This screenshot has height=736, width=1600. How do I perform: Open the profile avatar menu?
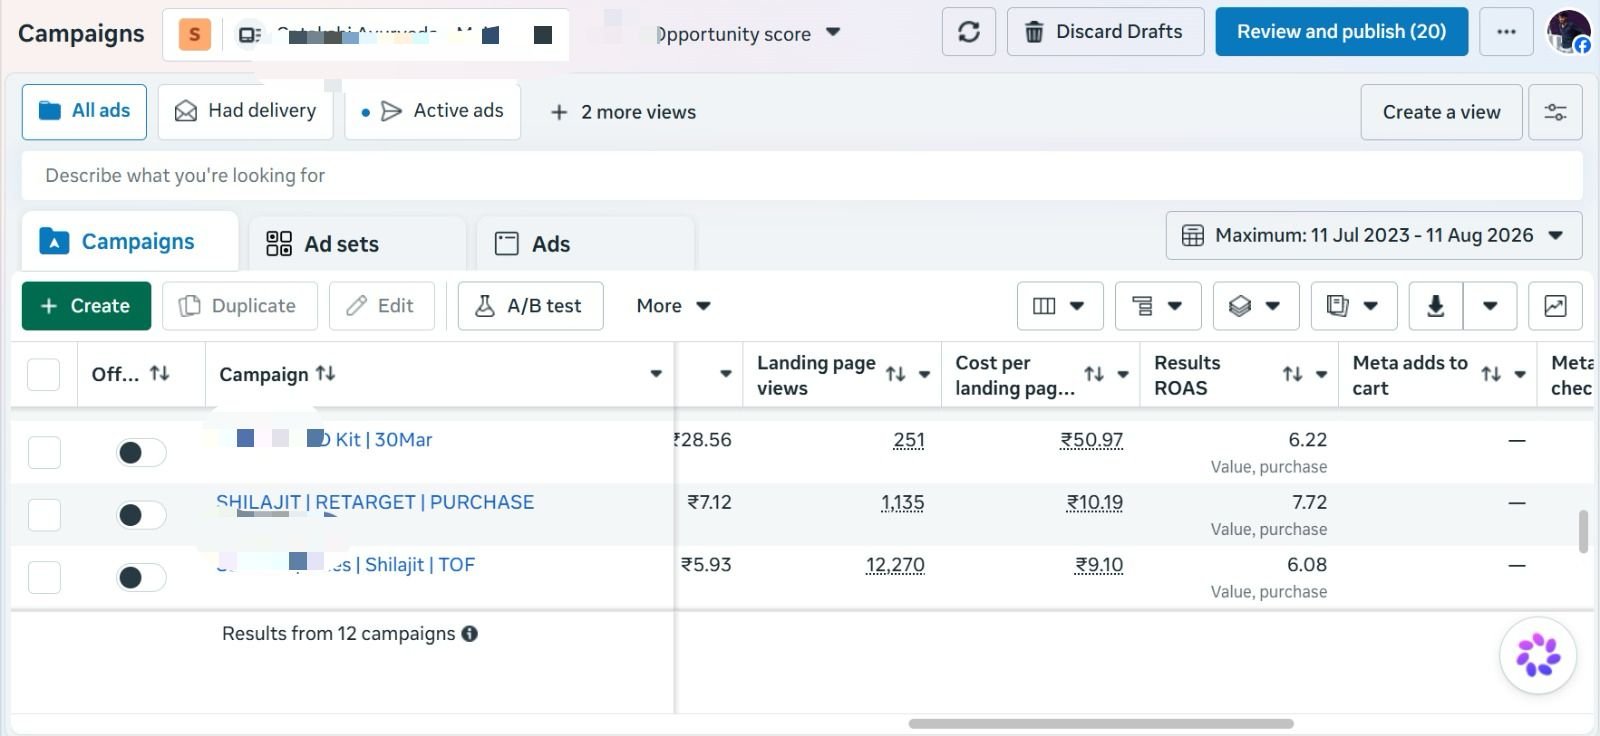(1568, 32)
